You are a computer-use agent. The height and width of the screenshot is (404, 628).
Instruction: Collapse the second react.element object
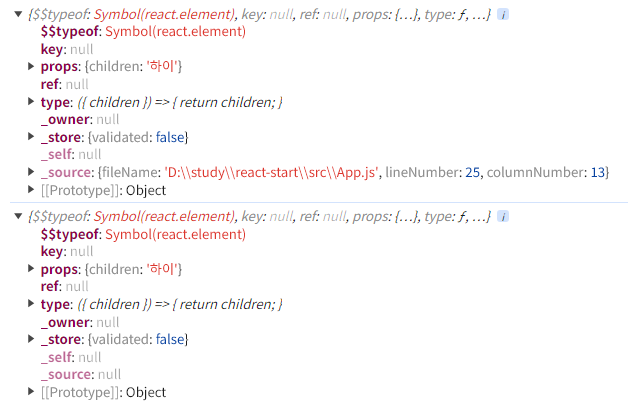coord(18,216)
